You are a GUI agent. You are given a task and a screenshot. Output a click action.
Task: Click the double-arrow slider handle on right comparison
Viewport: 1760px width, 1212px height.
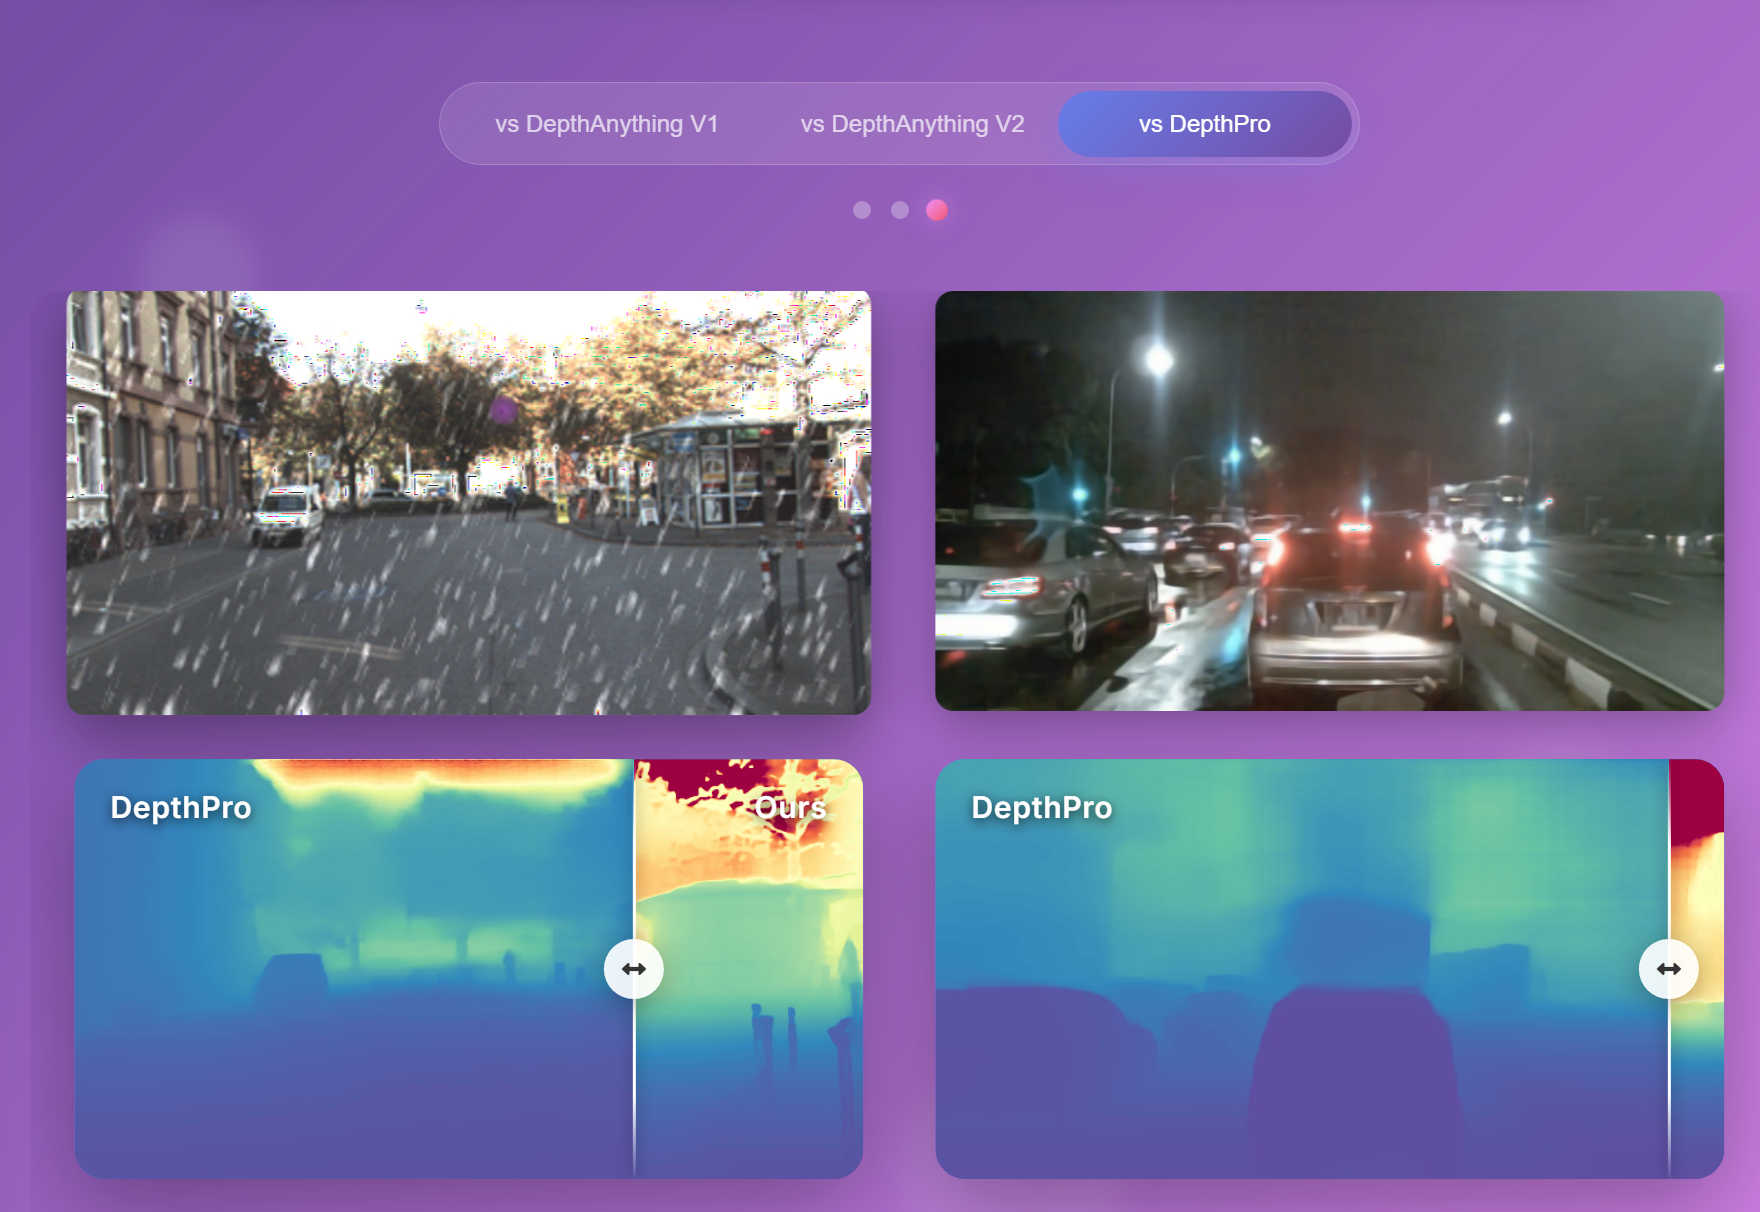click(1667, 968)
